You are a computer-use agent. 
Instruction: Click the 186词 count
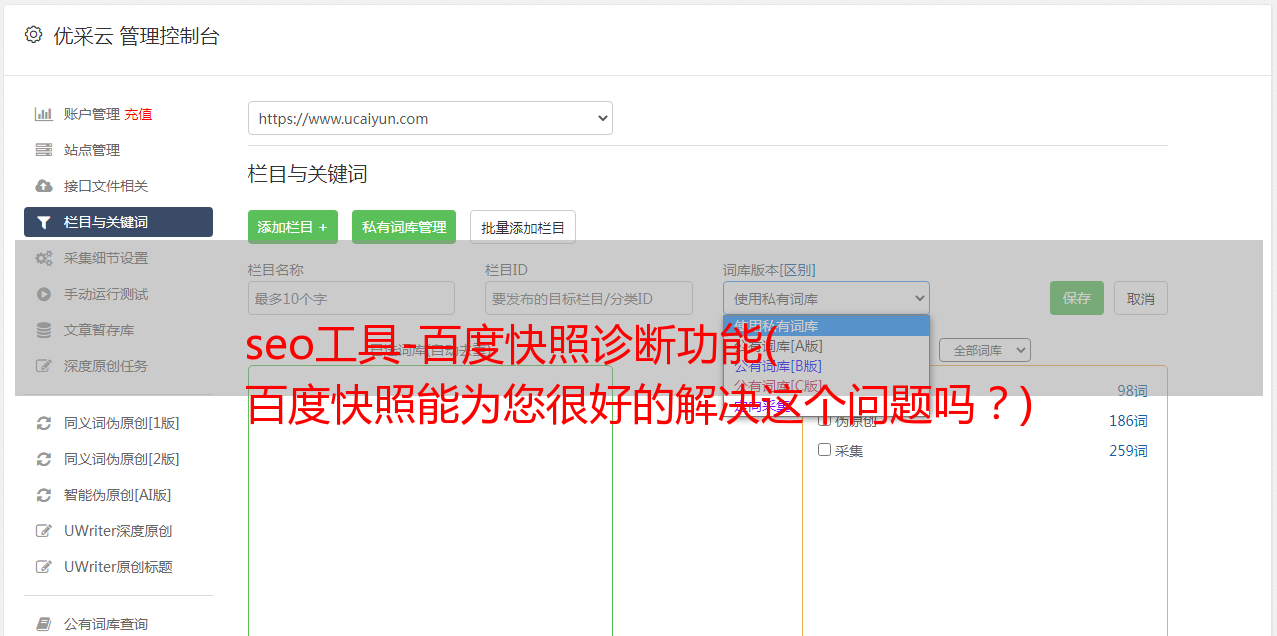[1128, 421]
